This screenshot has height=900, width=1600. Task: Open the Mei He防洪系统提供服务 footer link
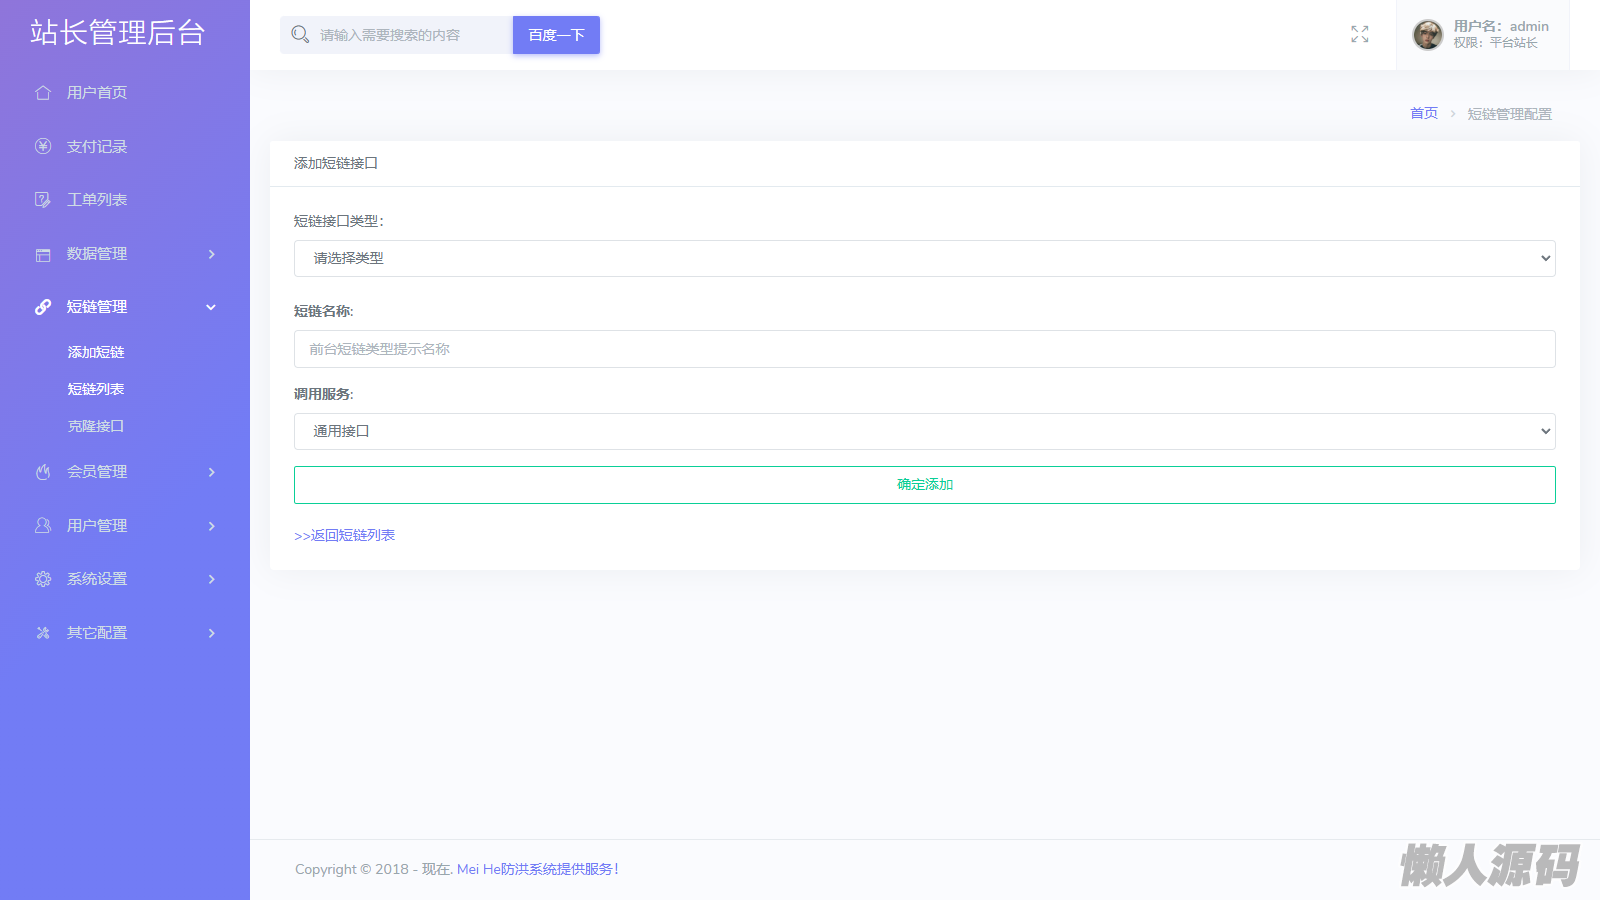click(538, 869)
